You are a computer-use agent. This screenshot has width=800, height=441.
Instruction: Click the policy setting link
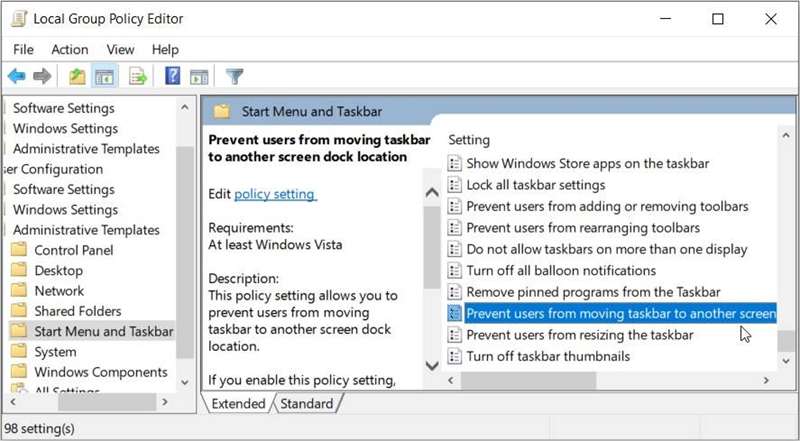(275, 194)
